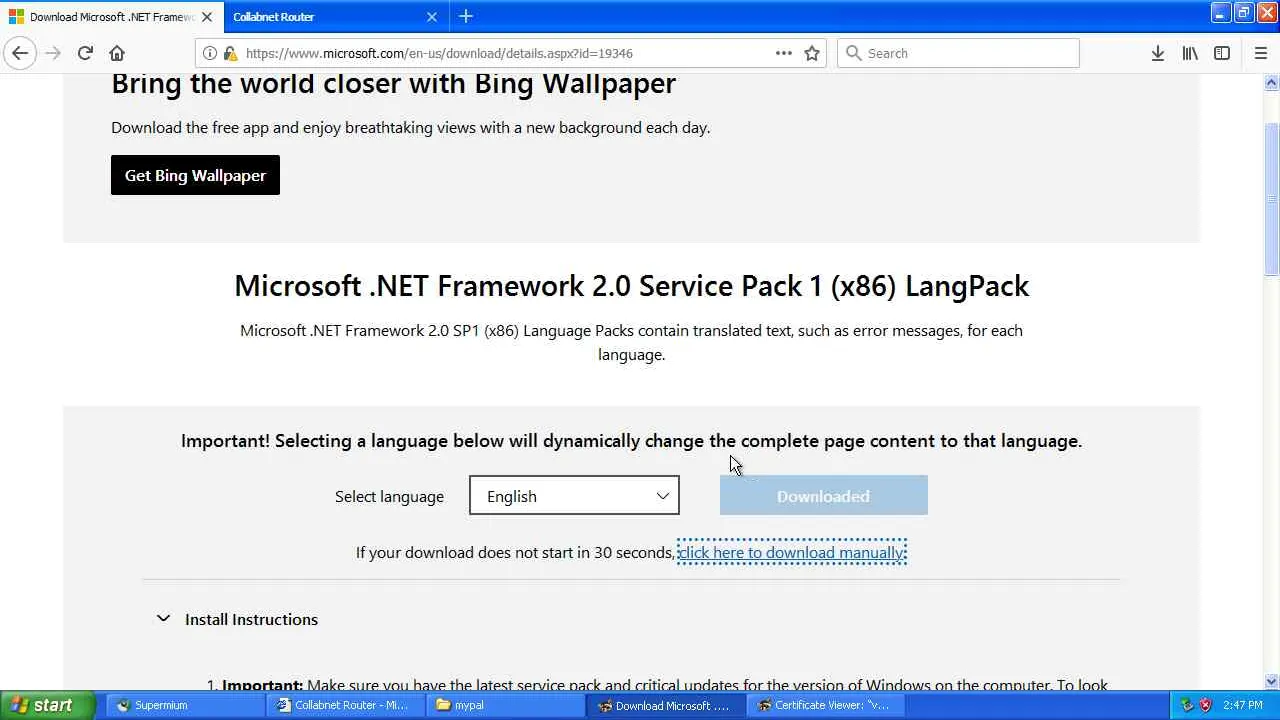Switch to Collabnet Router taskbar window
Image resolution: width=1280 pixels, height=720 pixels.
pyautogui.click(x=345, y=705)
